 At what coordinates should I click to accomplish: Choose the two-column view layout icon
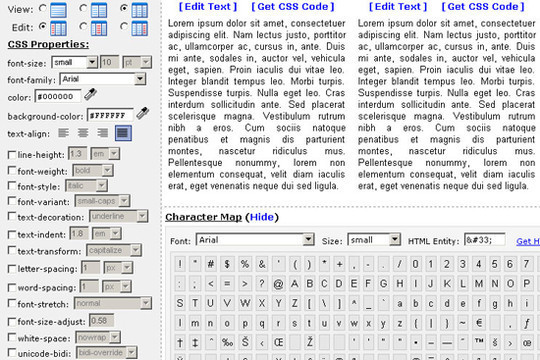99,10
